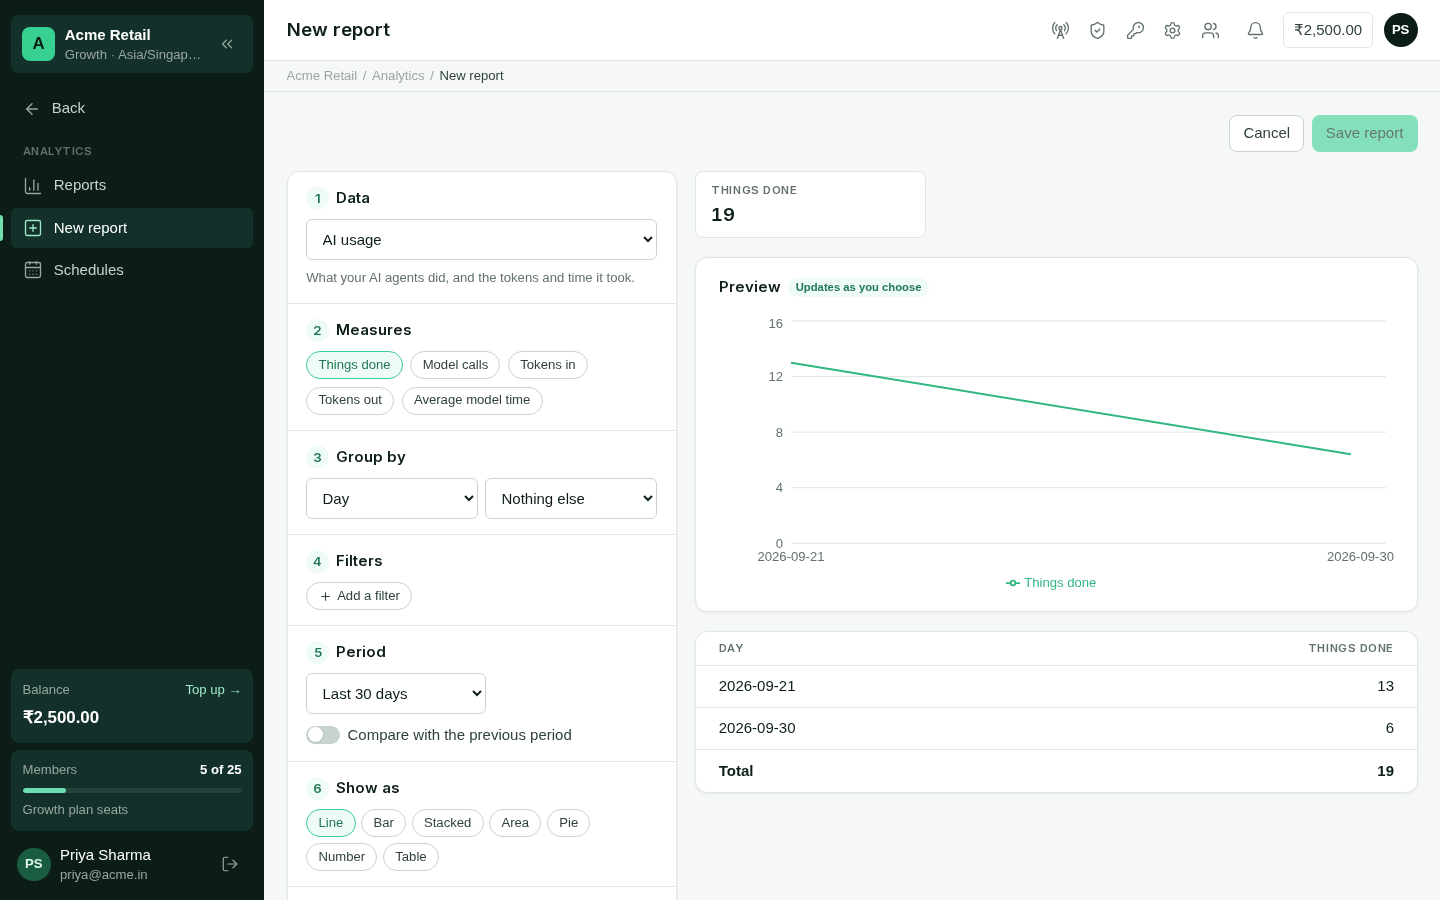Image resolution: width=1440 pixels, height=900 pixels.
Task: Enable the Model calls measure
Action: point(455,365)
